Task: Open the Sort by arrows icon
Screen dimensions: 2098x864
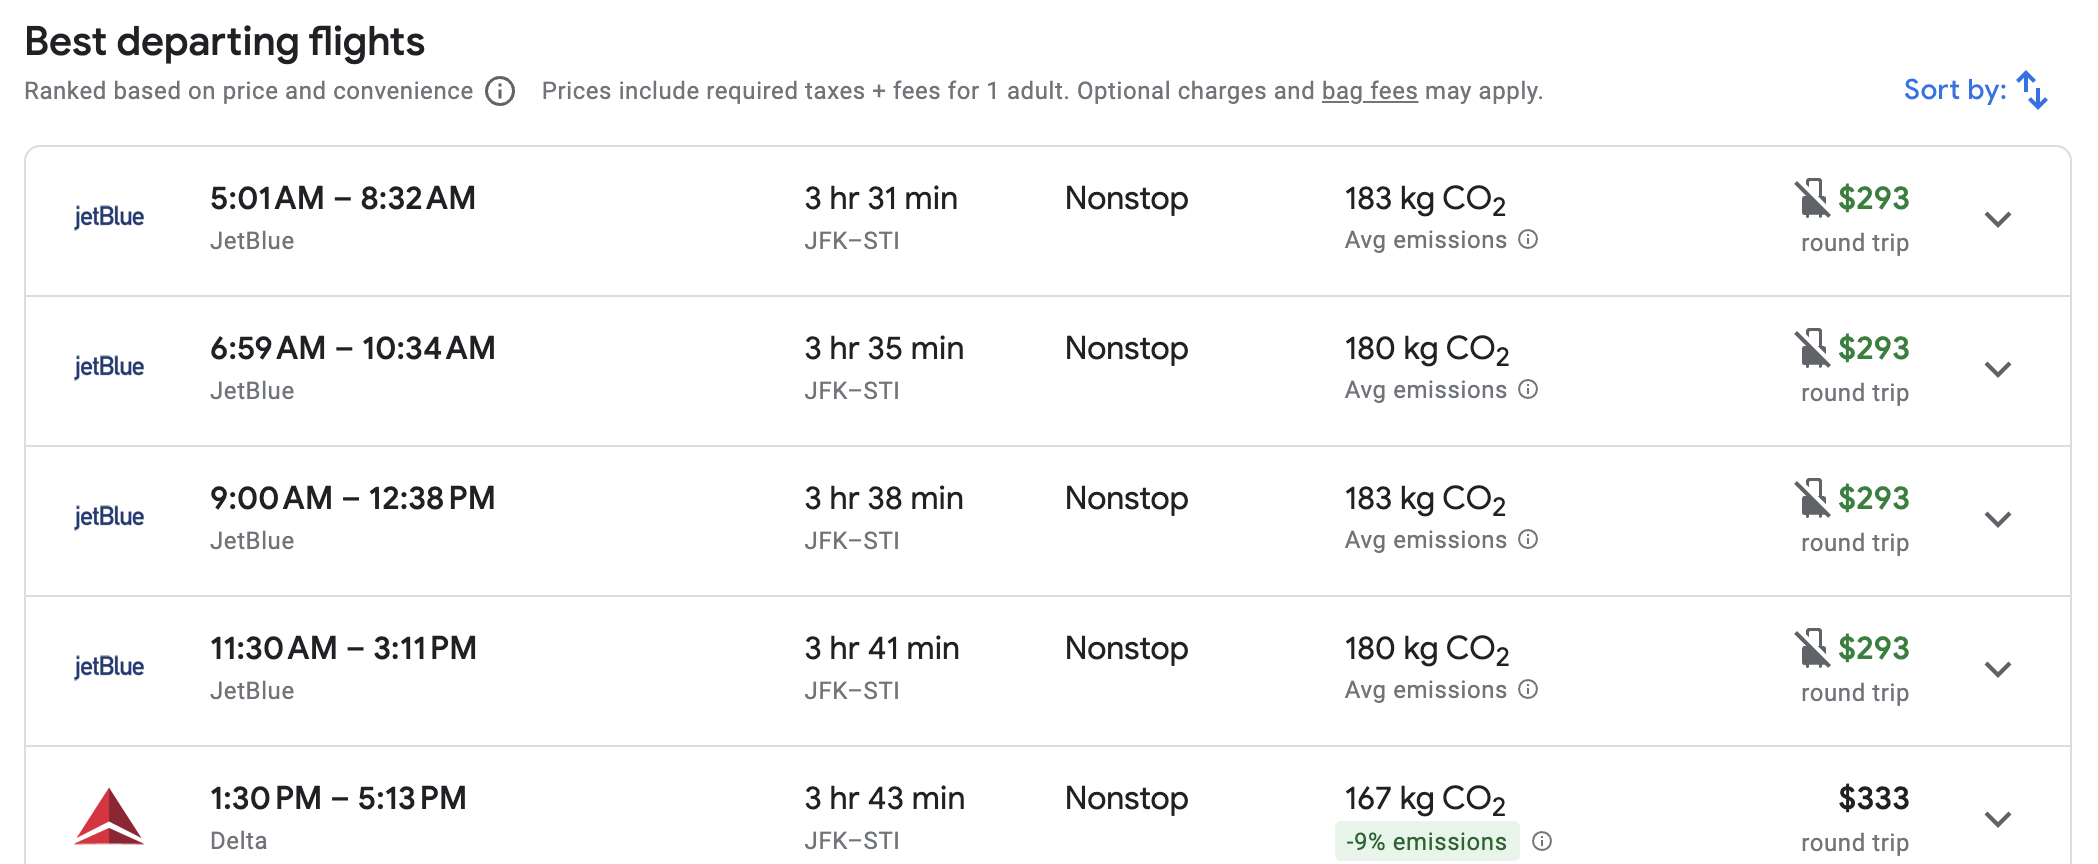Action: (x=2032, y=90)
